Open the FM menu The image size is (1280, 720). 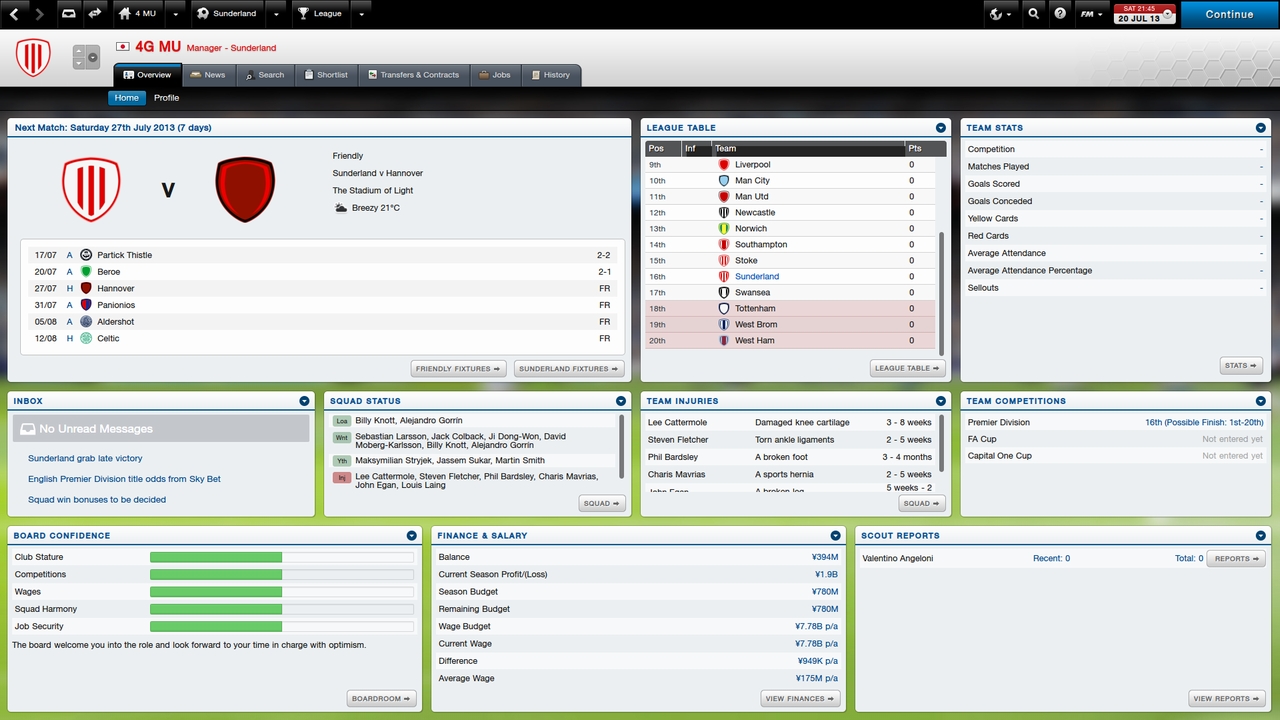(1091, 14)
